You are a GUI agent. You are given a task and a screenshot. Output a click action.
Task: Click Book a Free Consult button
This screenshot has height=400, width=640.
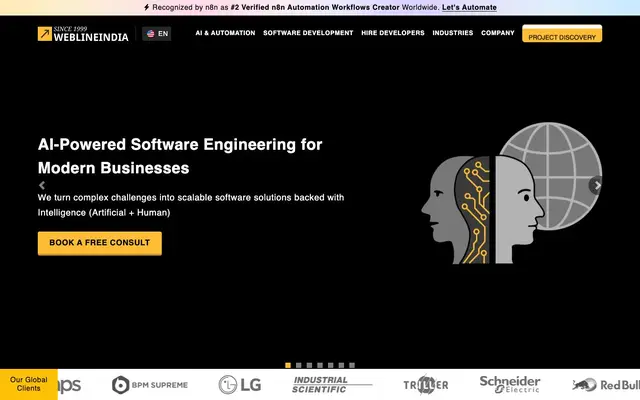(x=100, y=243)
